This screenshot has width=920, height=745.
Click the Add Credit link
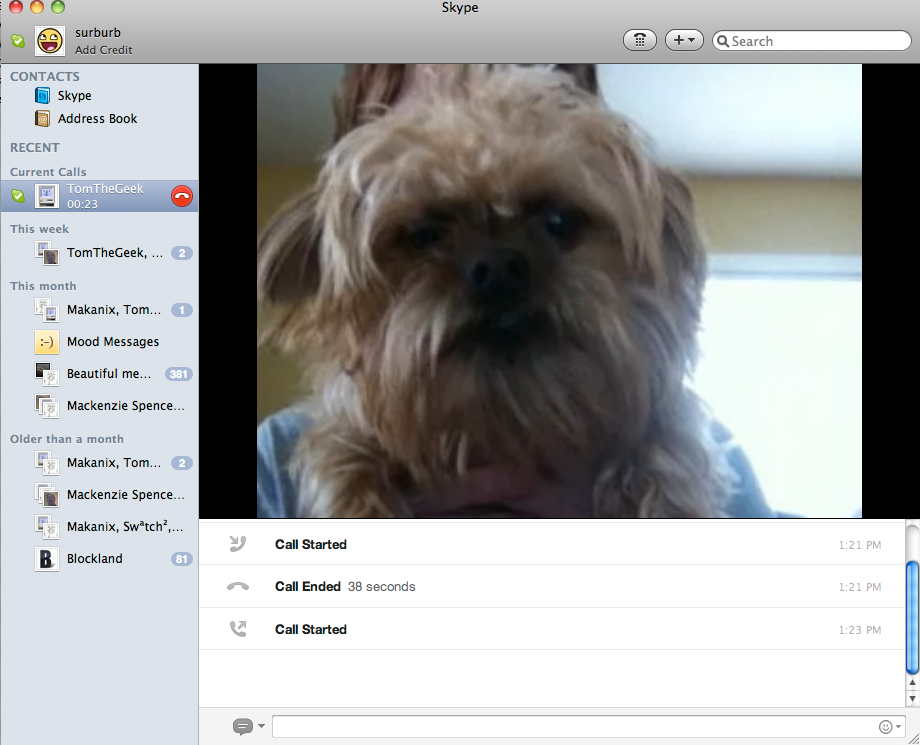pyautogui.click(x=103, y=50)
